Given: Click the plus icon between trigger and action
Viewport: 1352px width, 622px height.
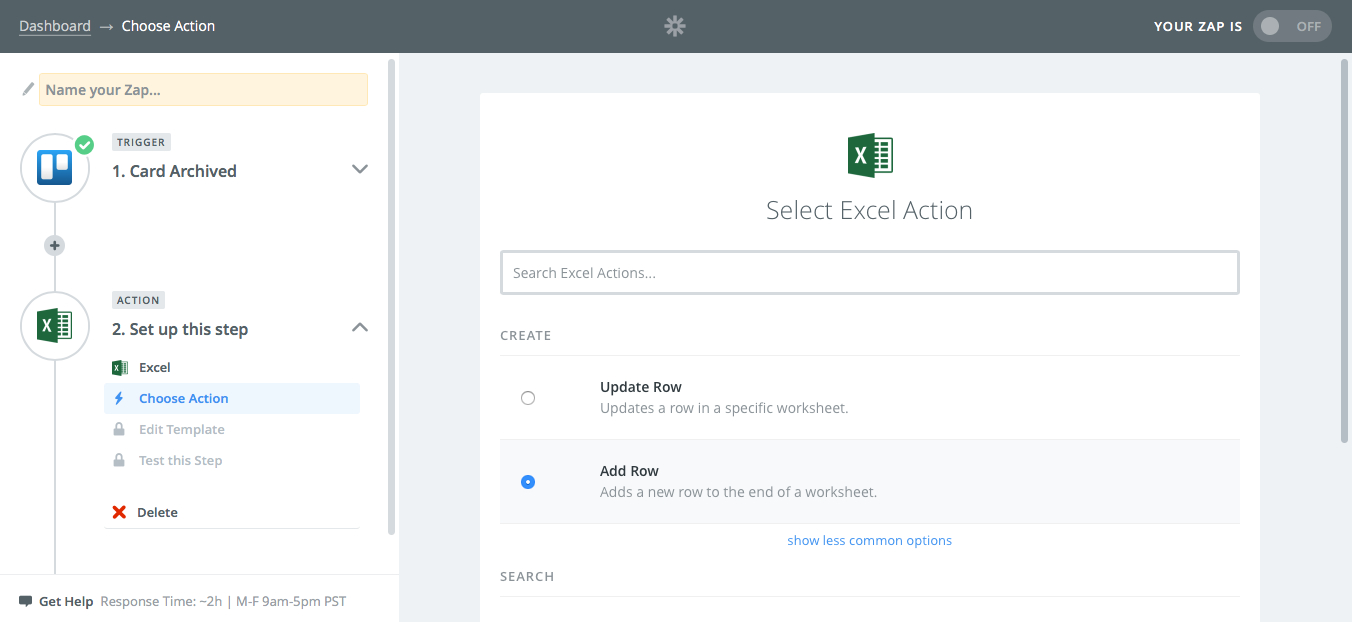Looking at the screenshot, I should (x=54, y=244).
